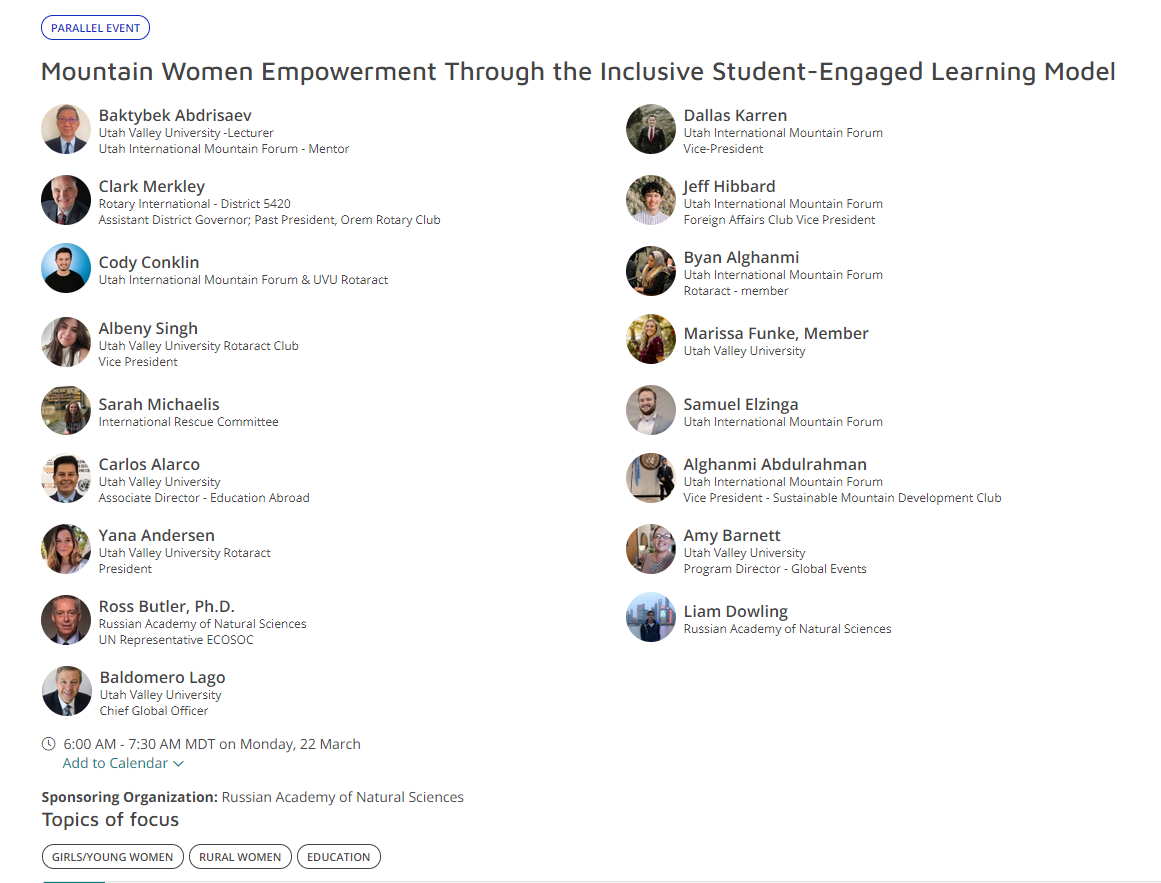Click the clock icon beside event time
This screenshot has height=883, width=1161.
49,744
